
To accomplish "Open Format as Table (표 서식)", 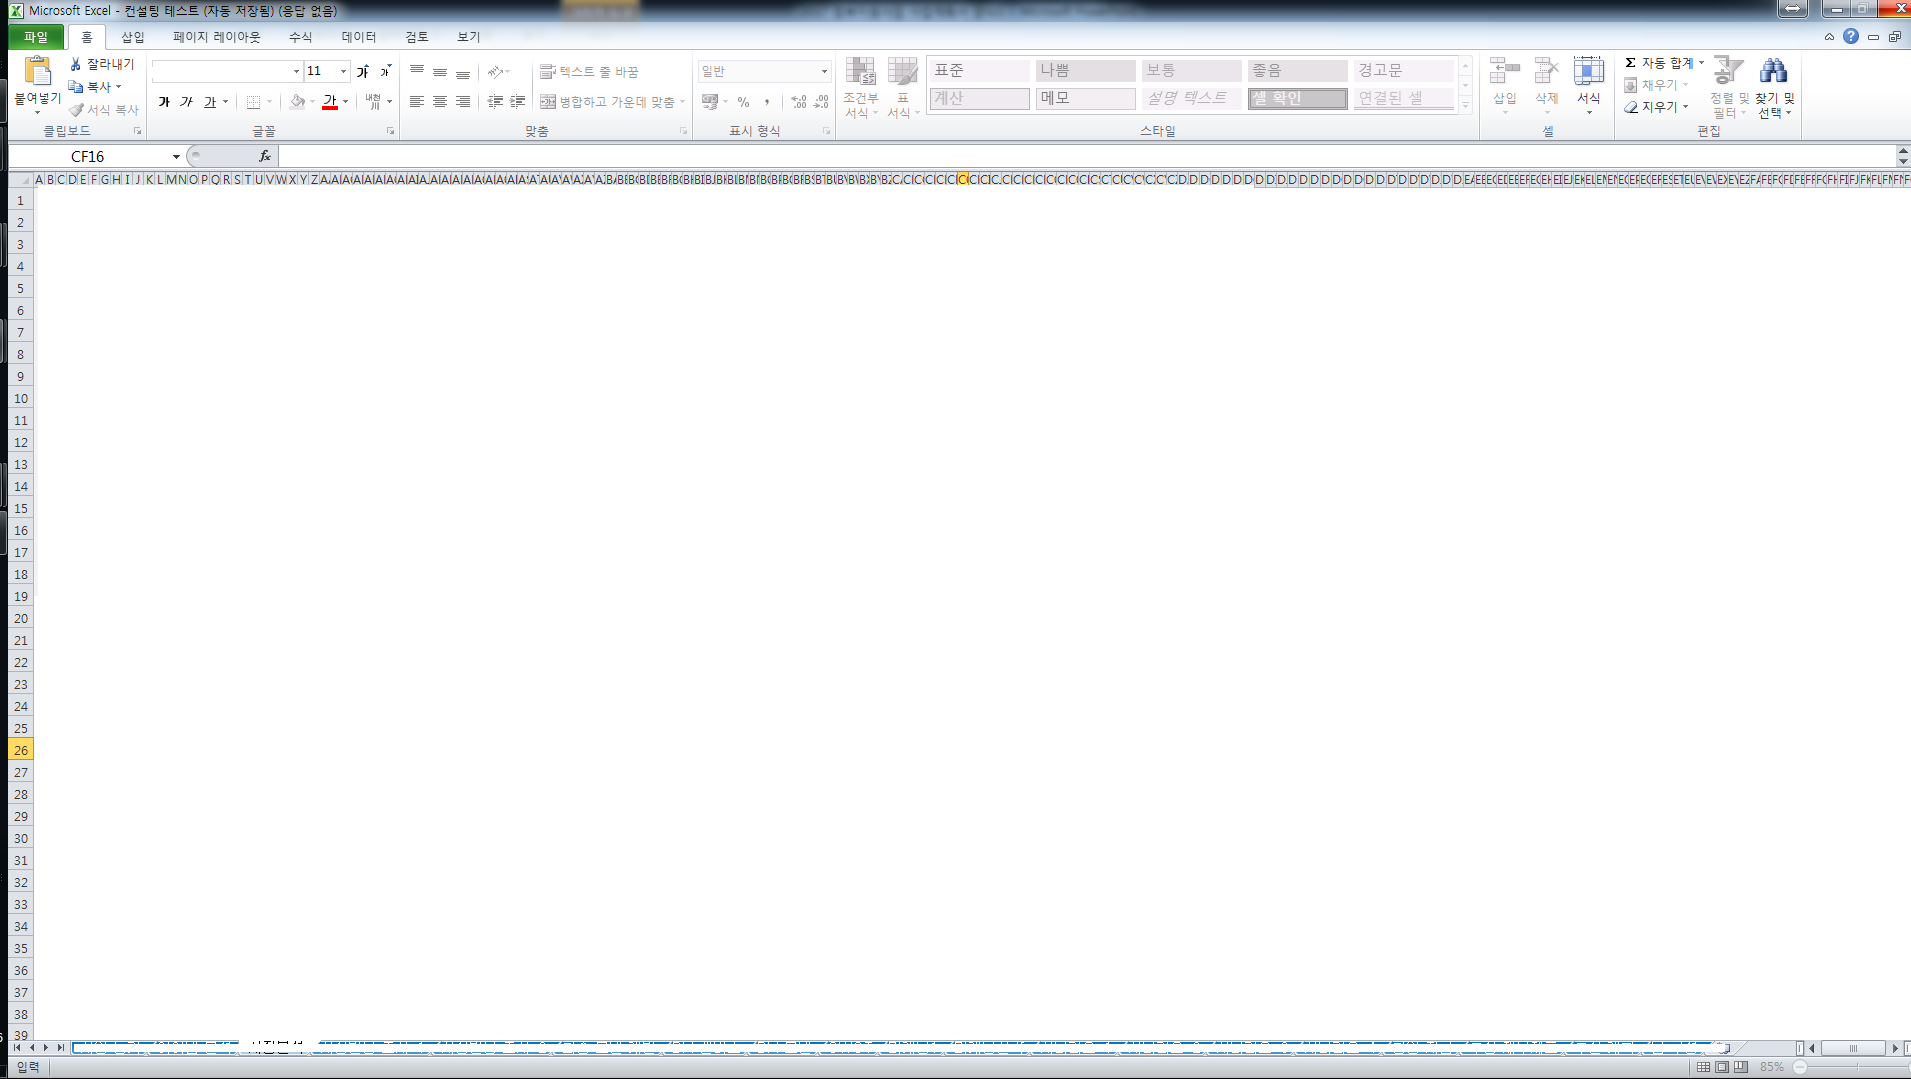I will tap(903, 88).
